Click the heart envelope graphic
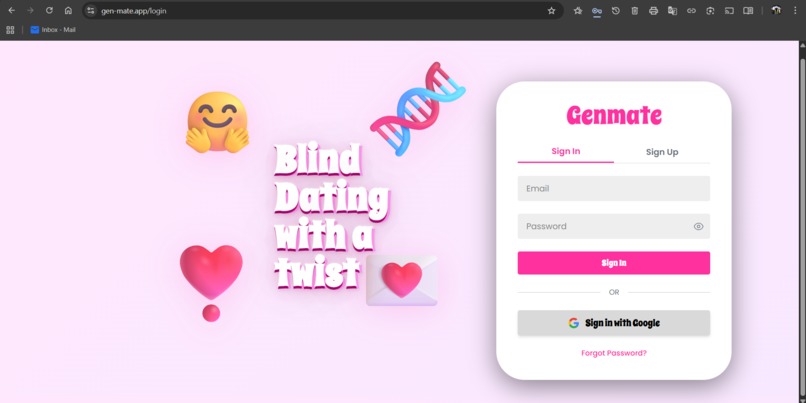Screen dimensions: 806x403 click(x=402, y=281)
